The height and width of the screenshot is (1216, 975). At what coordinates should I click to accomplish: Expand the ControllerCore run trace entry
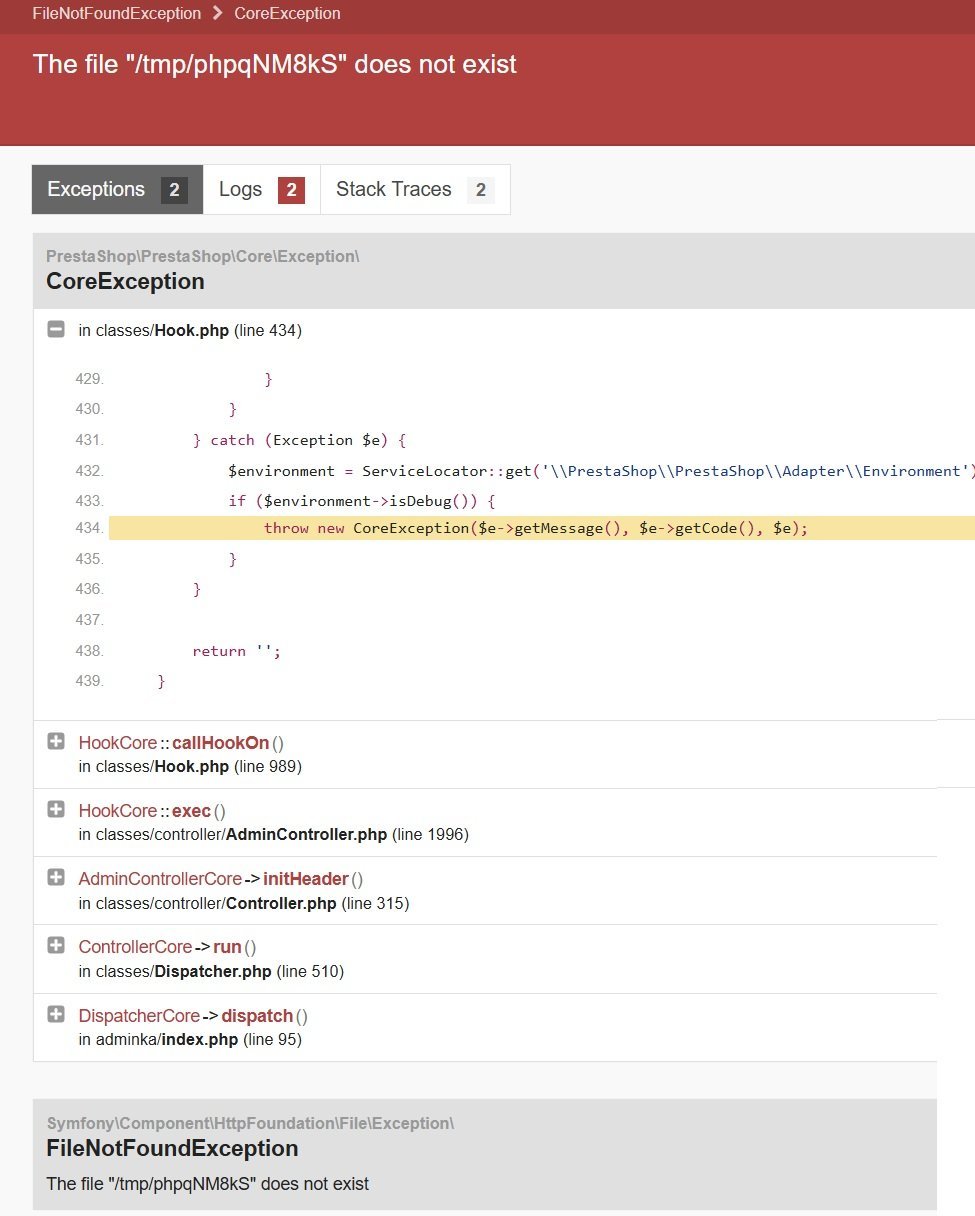56,945
